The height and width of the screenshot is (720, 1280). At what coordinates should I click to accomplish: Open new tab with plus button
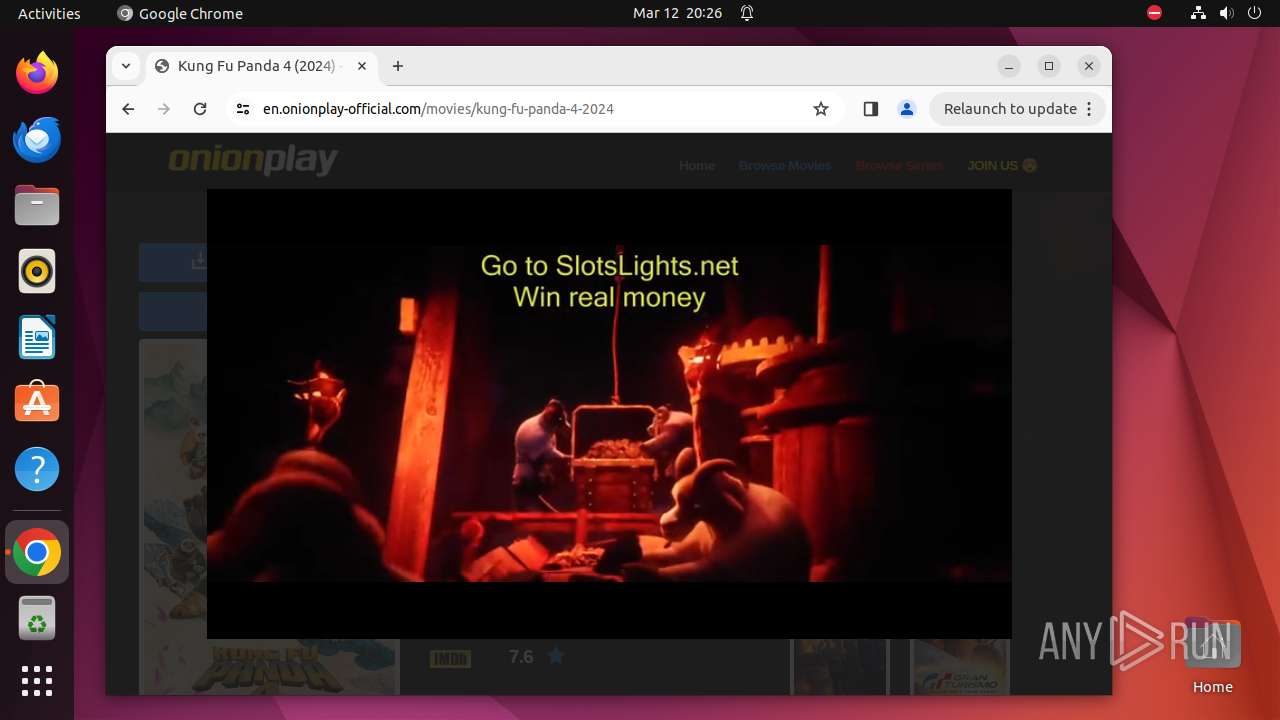(398, 66)
